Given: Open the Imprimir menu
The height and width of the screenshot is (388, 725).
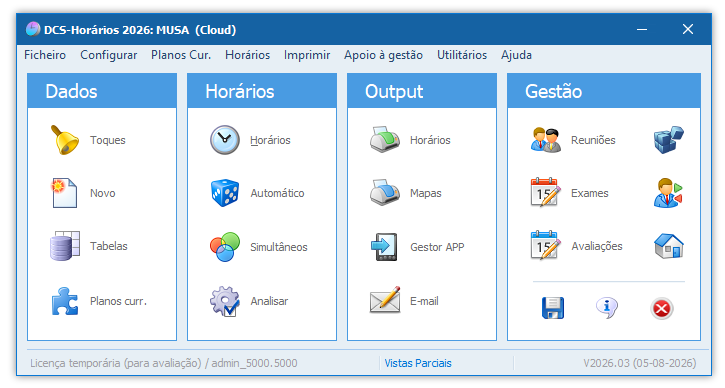Looking at the screenshot, I should (x=307, y=55).
